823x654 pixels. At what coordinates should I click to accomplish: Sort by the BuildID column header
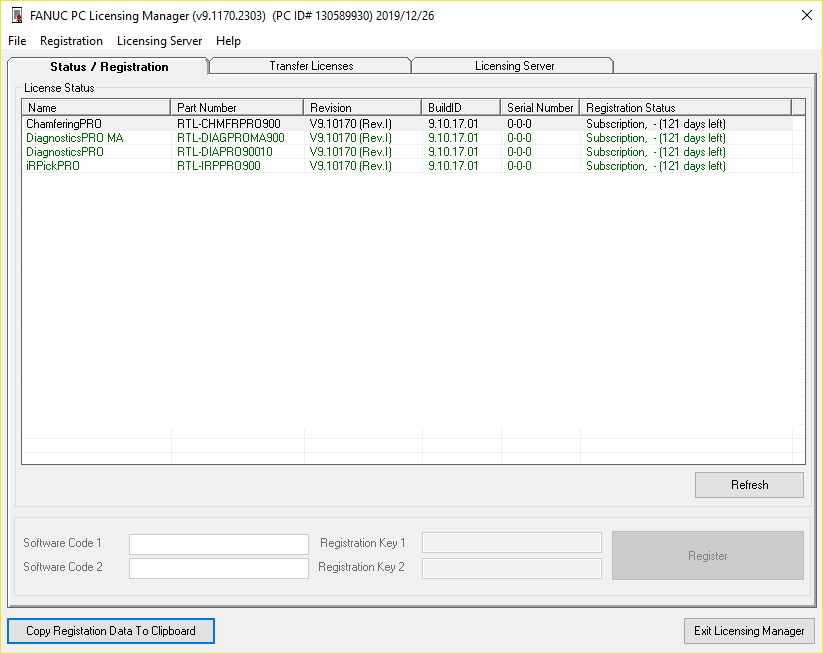click(x=461, y=108)
